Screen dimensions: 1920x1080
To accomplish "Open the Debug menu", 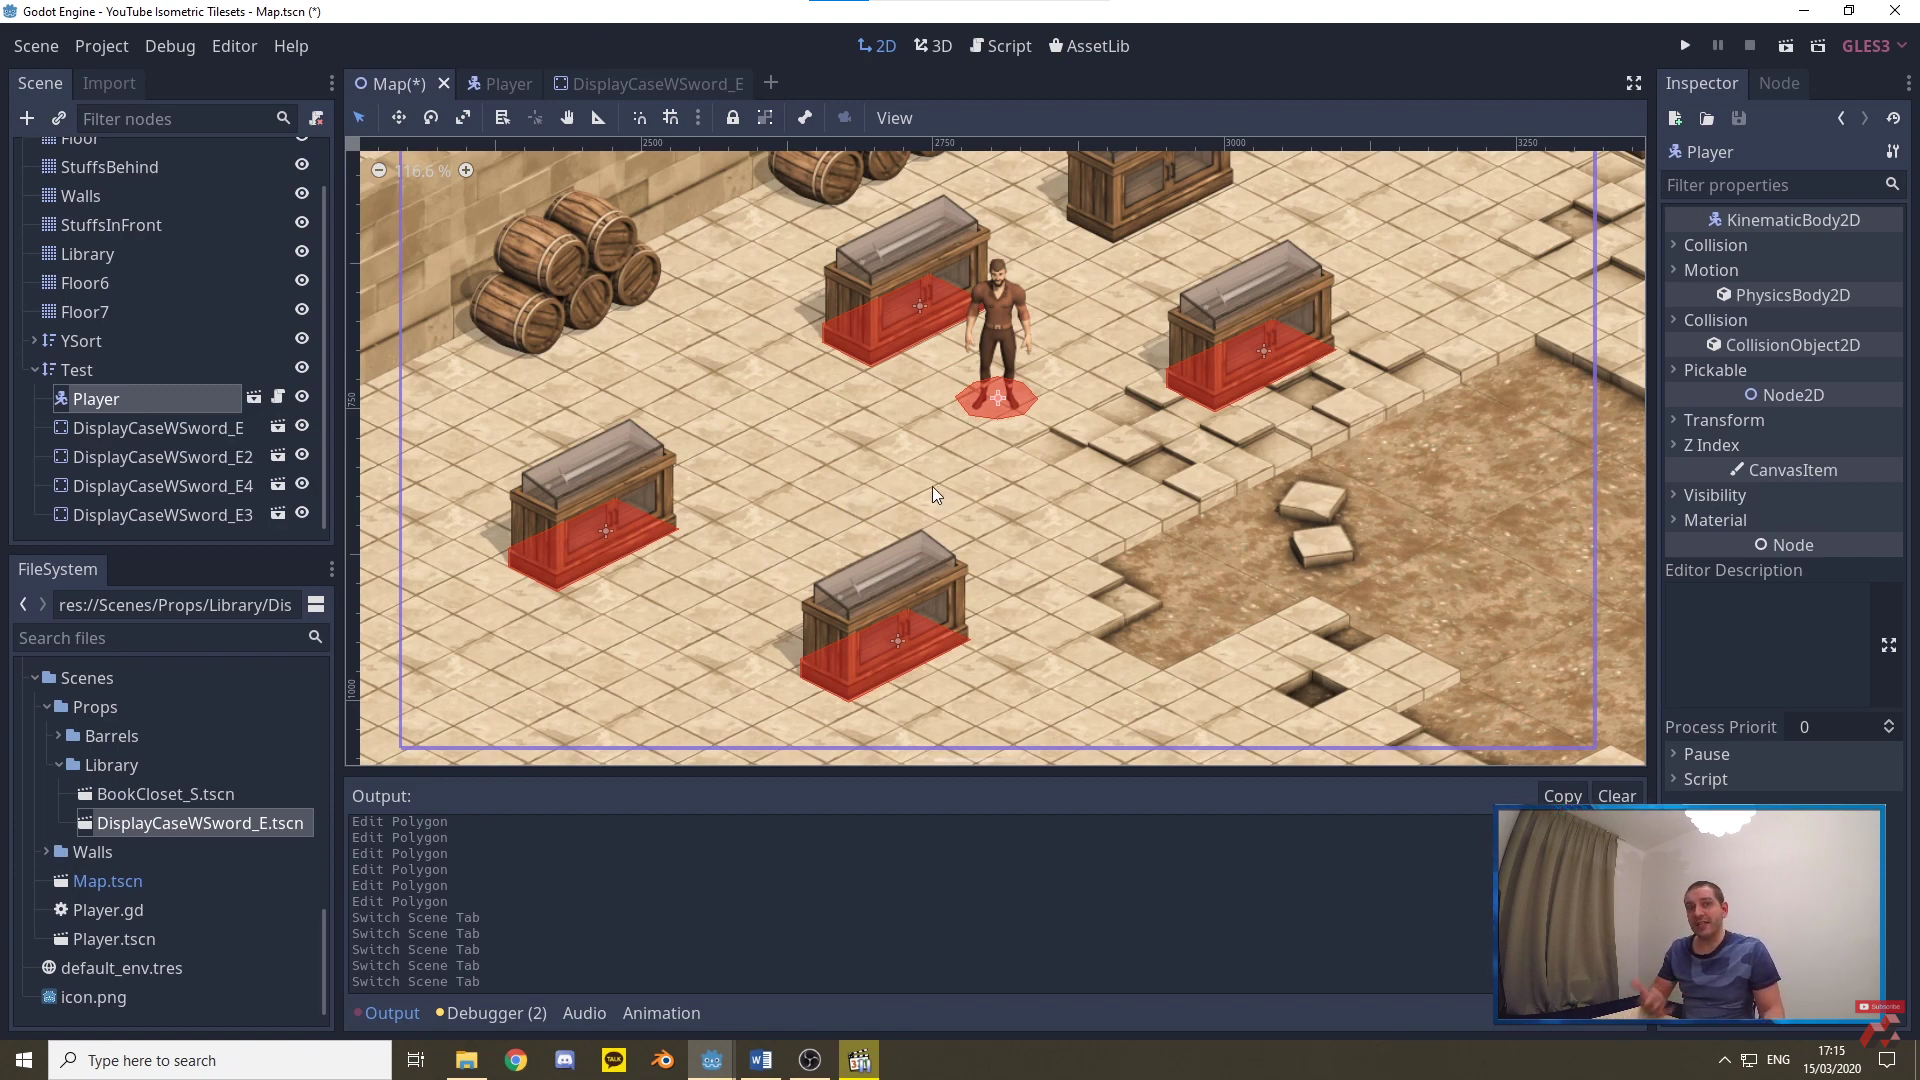I will [x=170, y=46].
